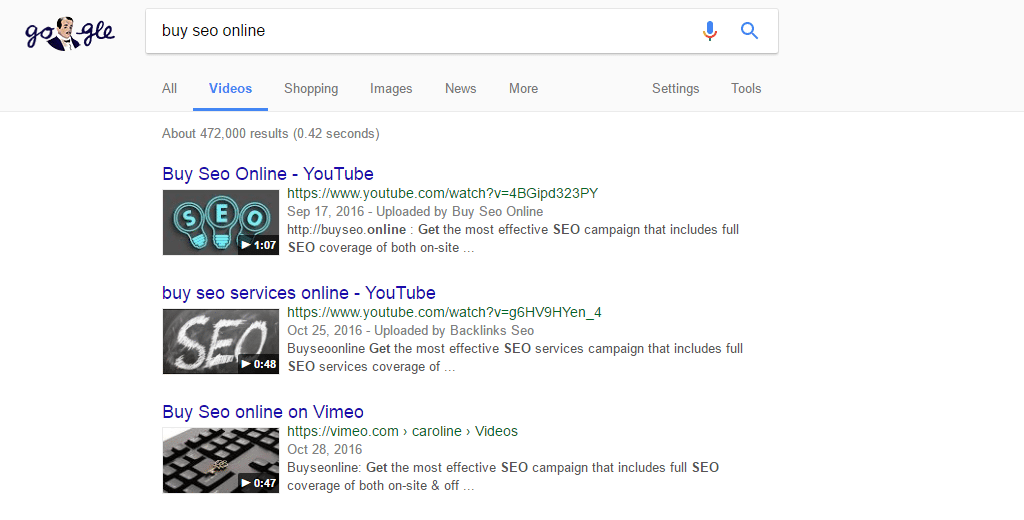Go to the Images tab
Image resolution: width=1024 pixels, height=520 pixels.
[391, 89]
